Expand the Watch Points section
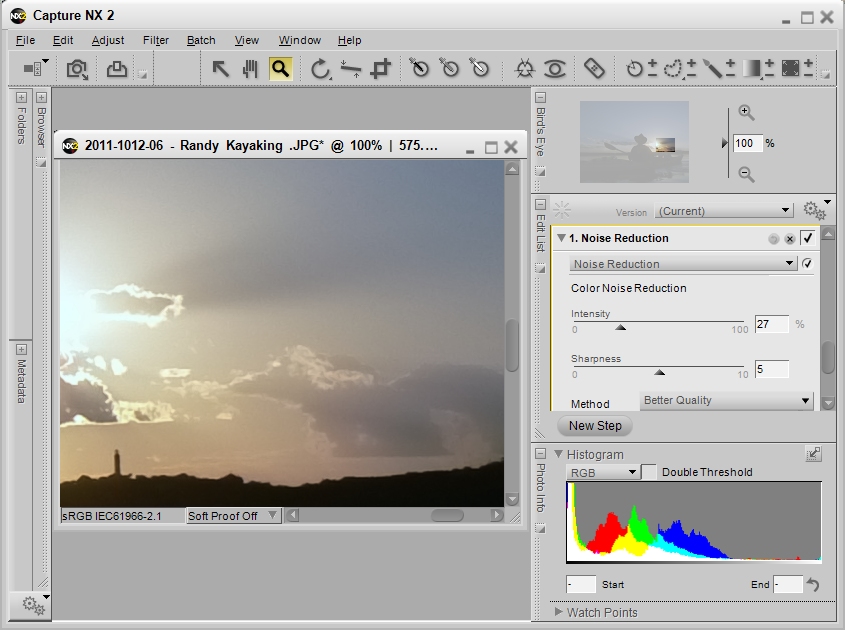The width and height of the screenshot is (845, 630). point(560,612)
